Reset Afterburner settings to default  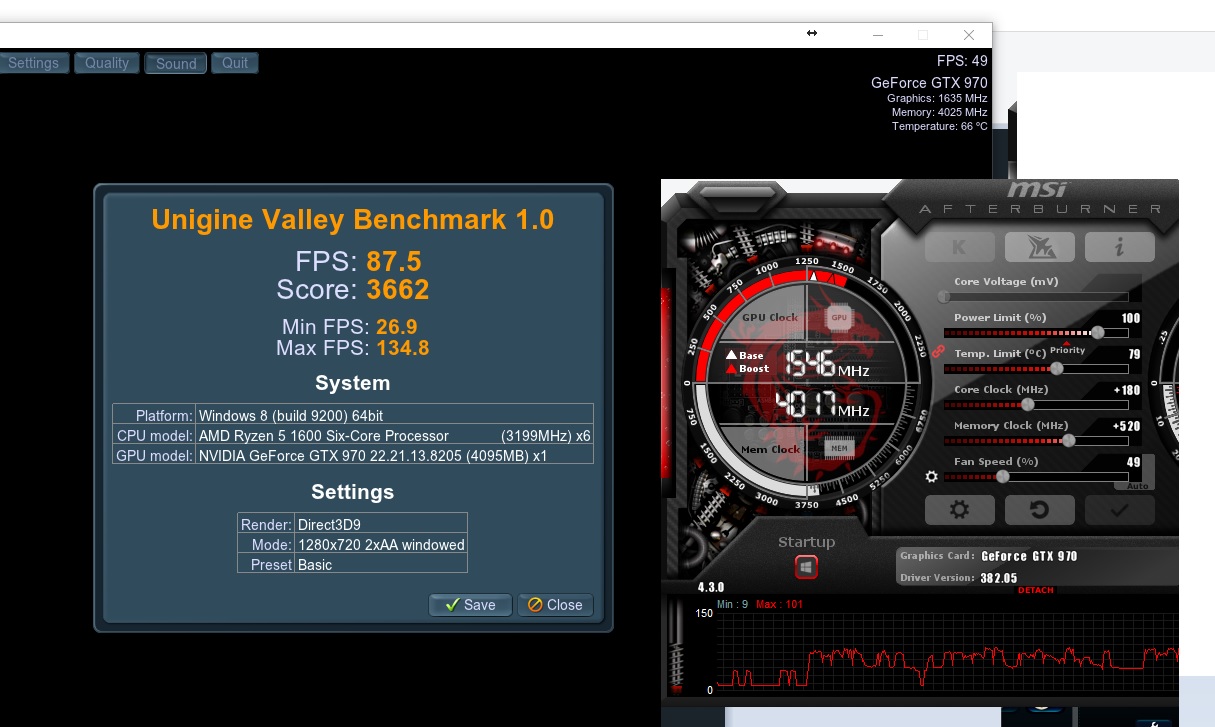[x=1039, y=510]
